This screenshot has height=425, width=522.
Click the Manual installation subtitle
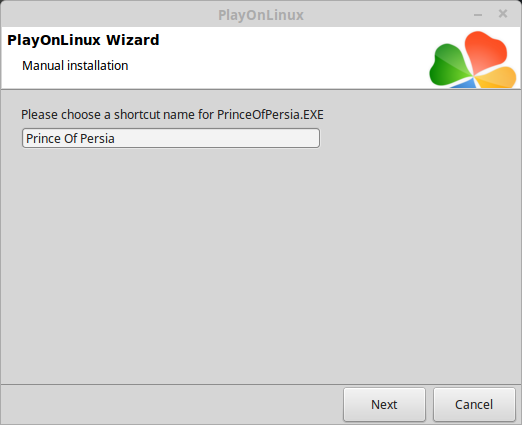(75, 66)
